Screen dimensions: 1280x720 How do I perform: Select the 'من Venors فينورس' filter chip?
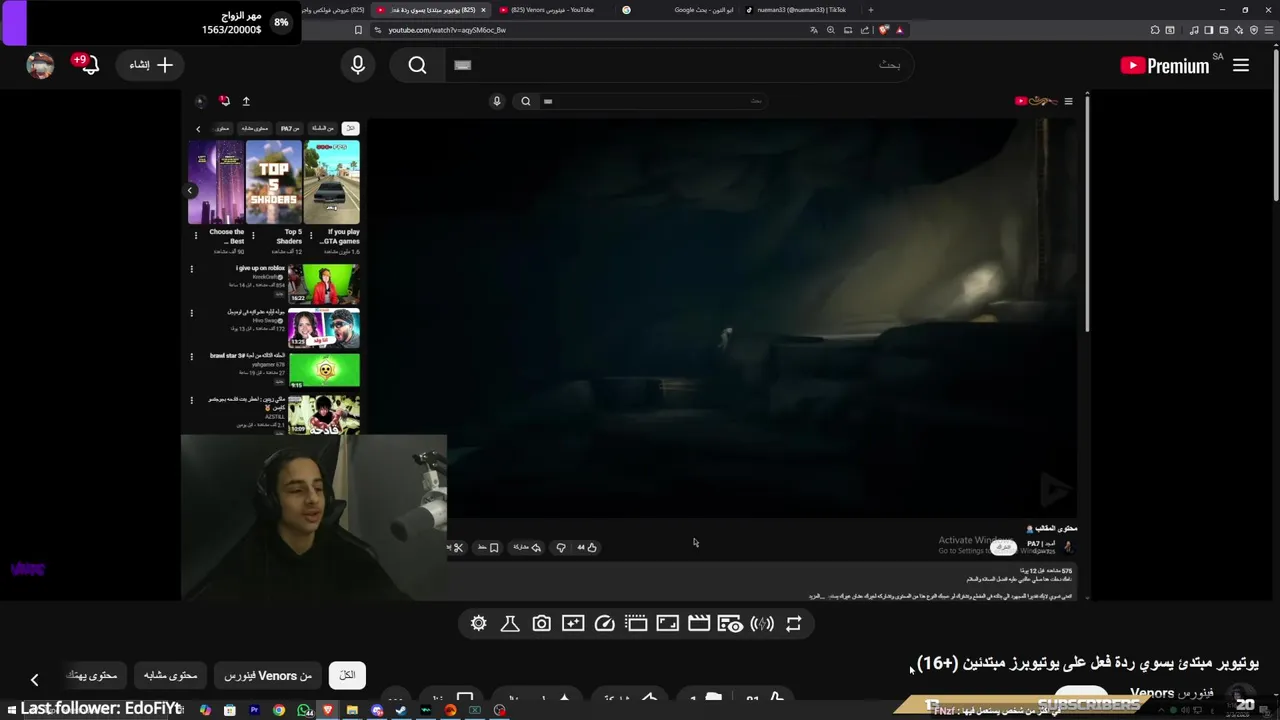(267, 676)
